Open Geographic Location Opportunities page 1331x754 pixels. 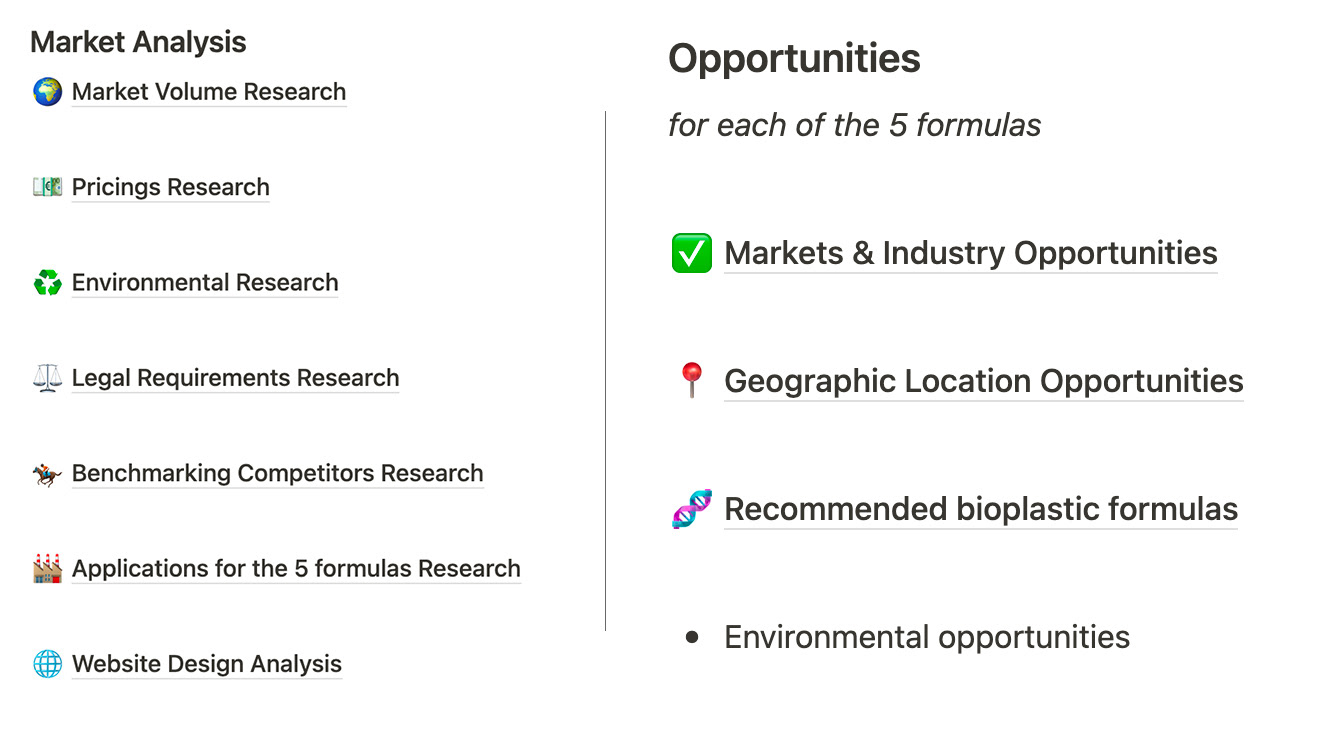point(984,381)
